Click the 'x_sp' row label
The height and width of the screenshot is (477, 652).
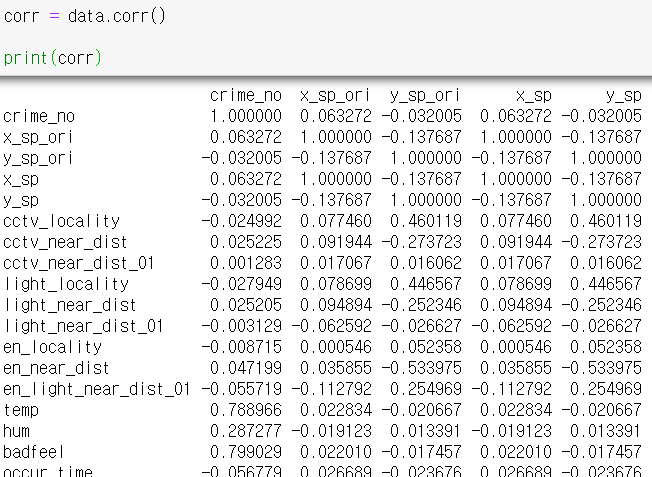pos(21,180)
